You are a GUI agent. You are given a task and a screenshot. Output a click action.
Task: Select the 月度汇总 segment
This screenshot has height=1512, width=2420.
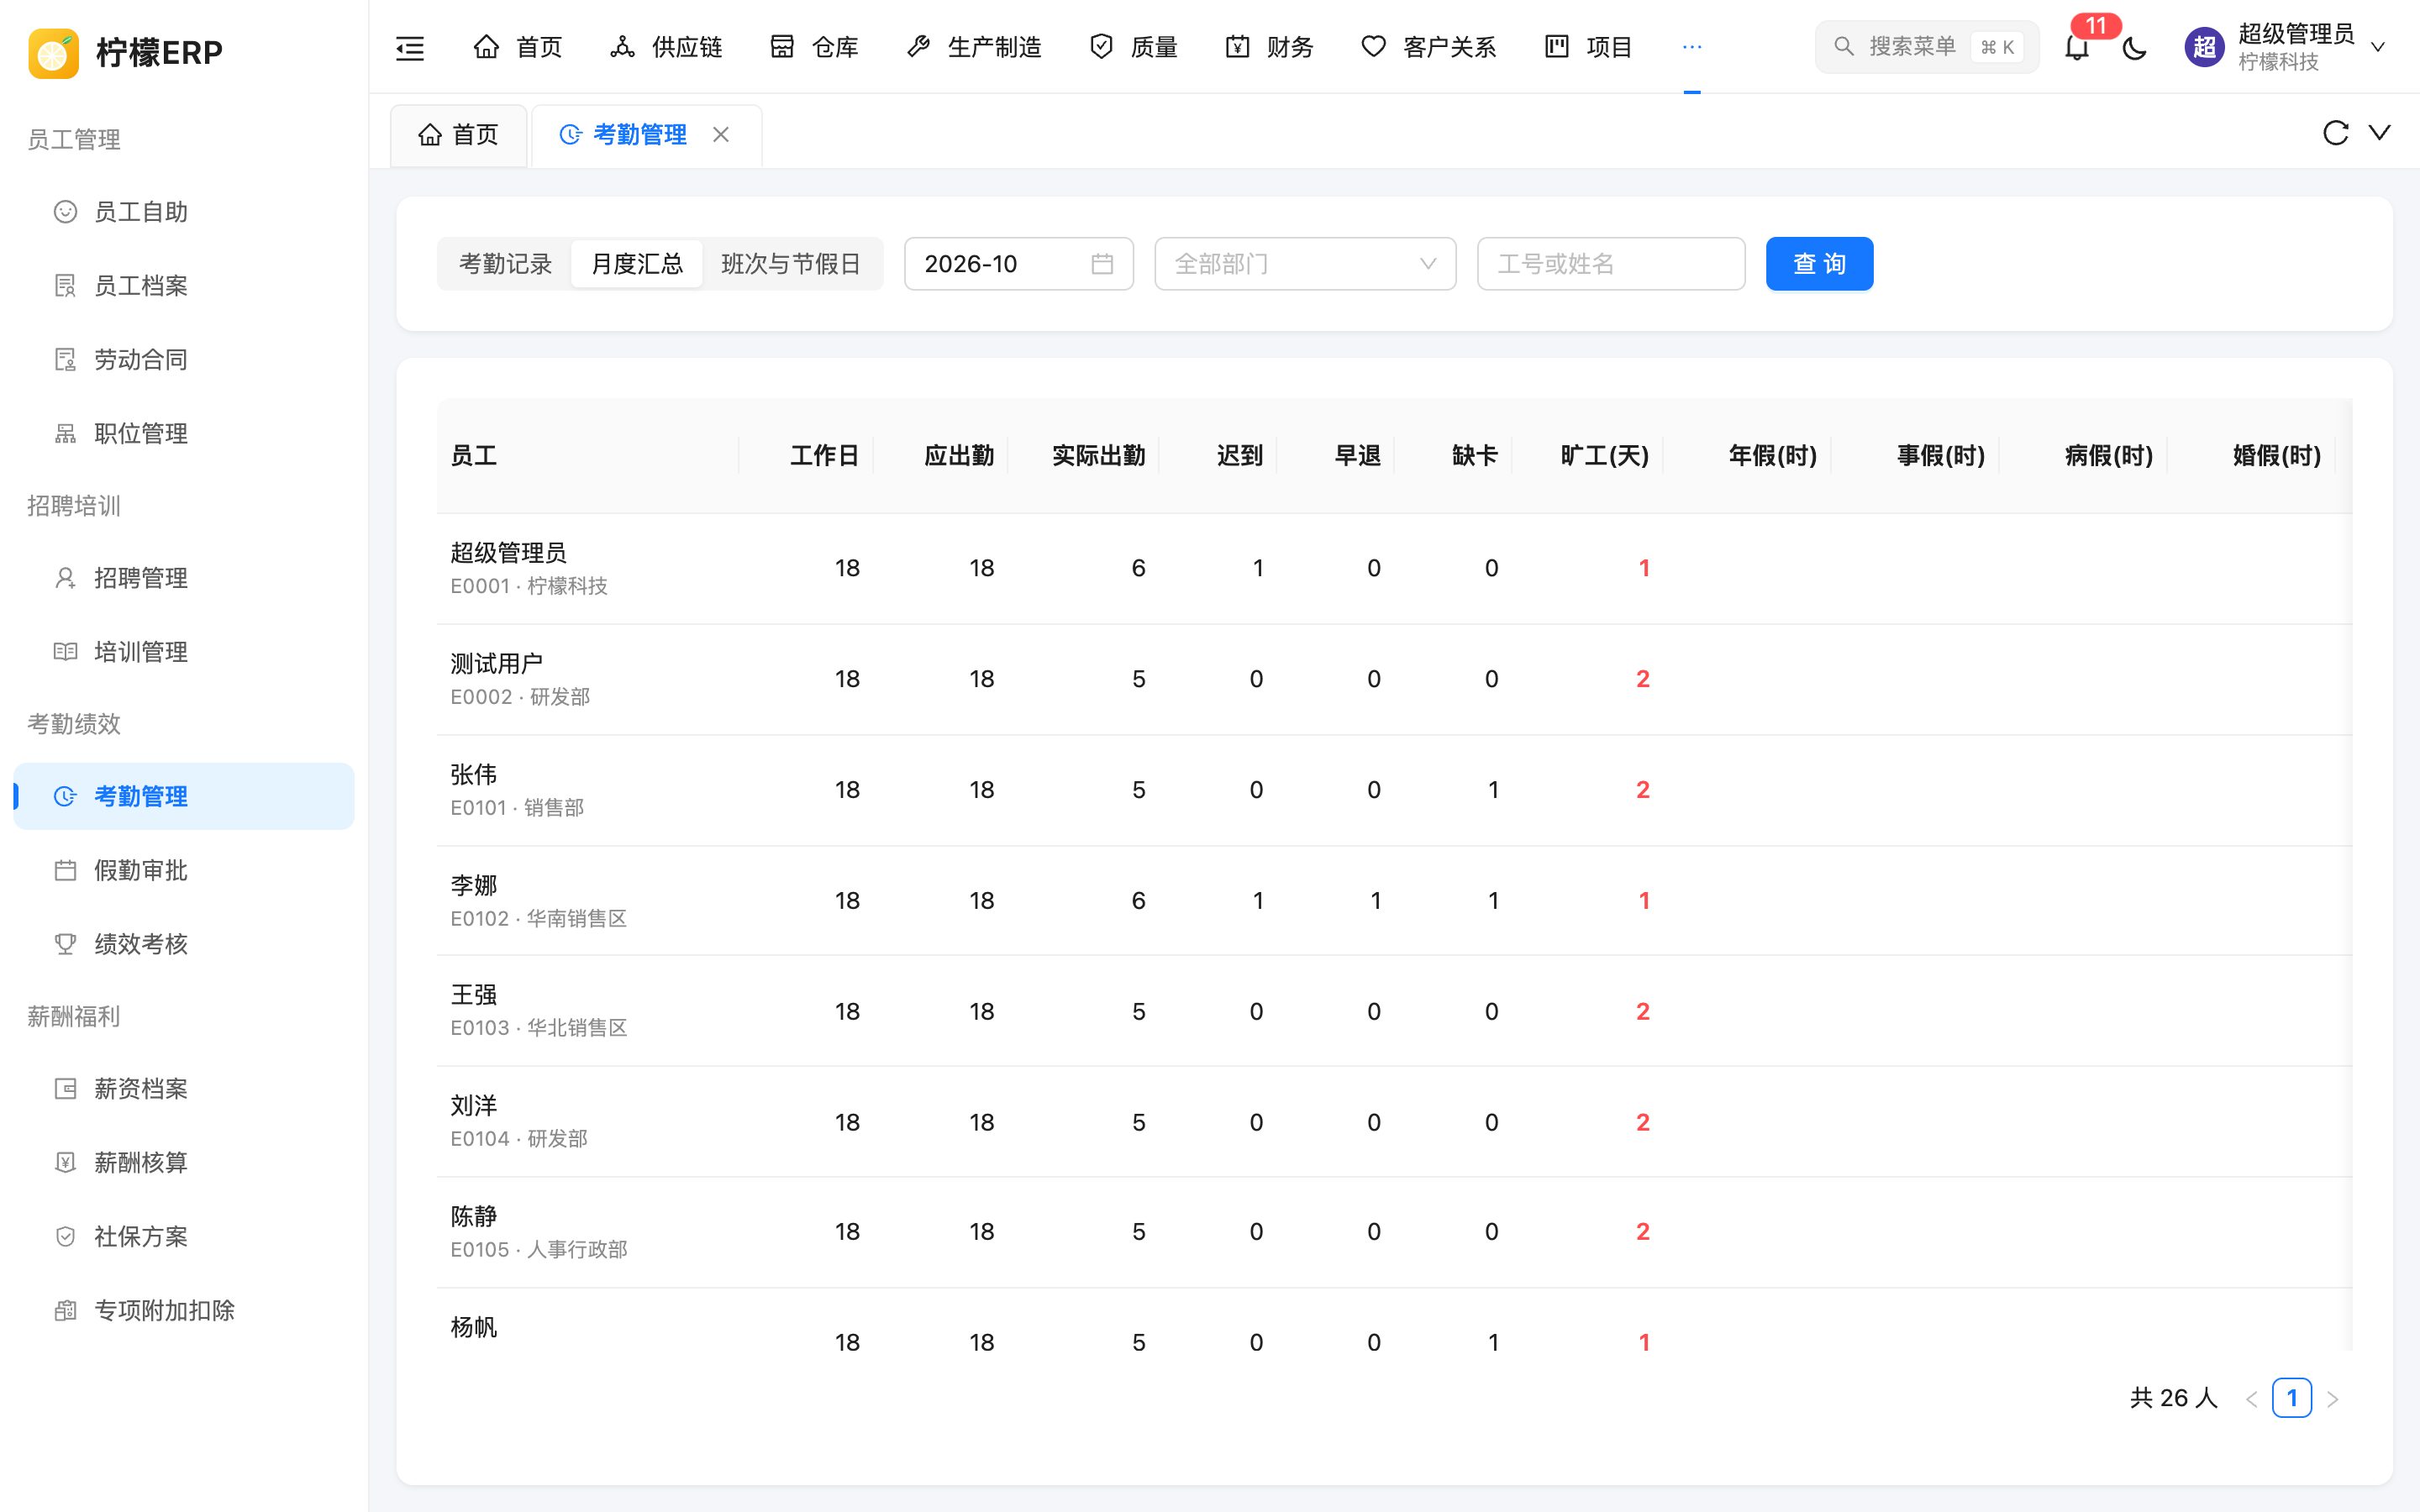(637, 264)
